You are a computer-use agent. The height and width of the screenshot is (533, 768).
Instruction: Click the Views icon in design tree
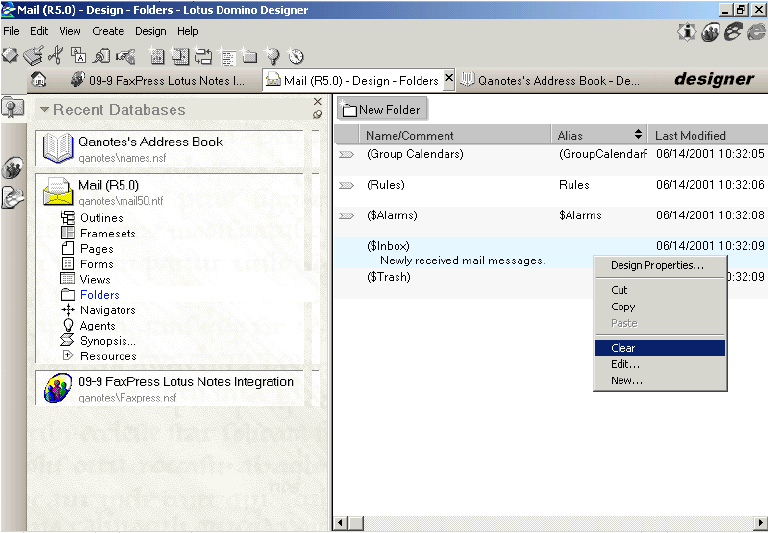[x=68, y=279]
